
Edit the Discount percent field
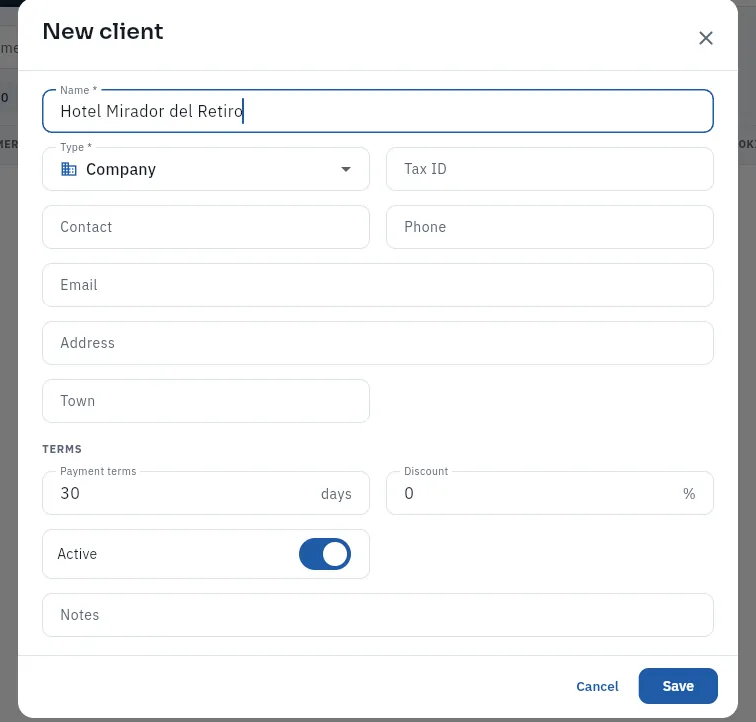pos(550,493)
